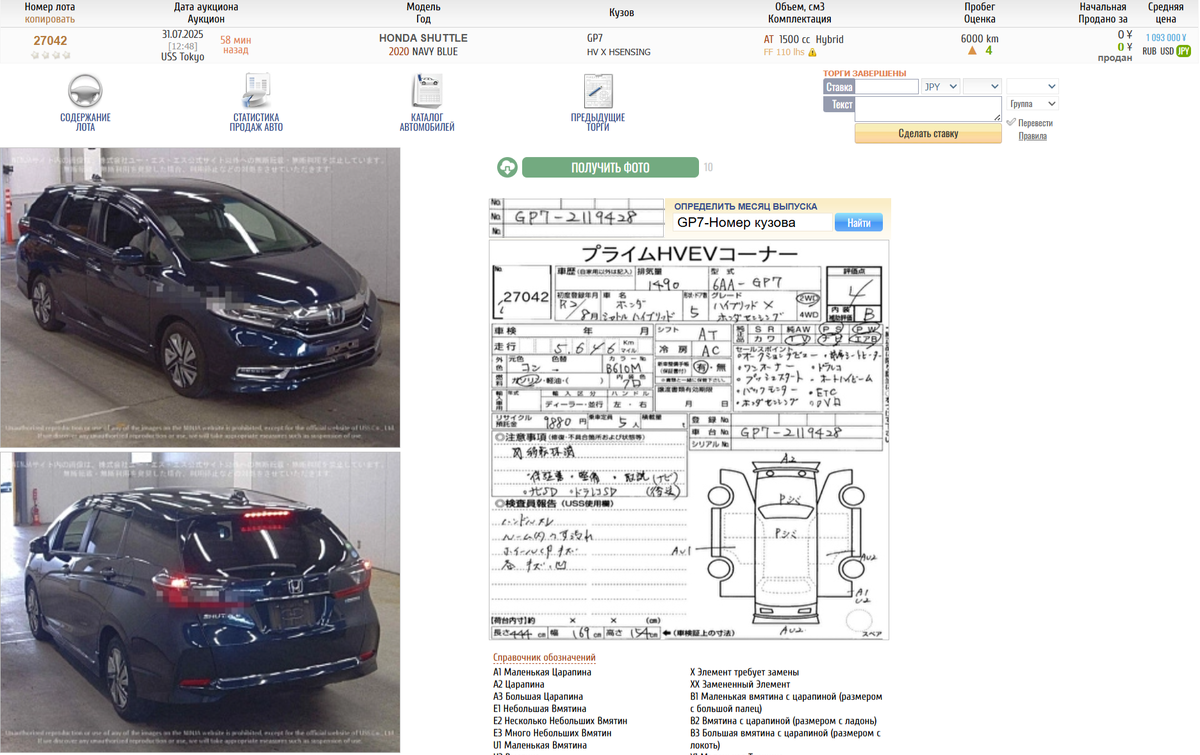Click the 'Каталог автомобилей' label
This screenshot has height=755, width=1200.
click(x=427, y=122)
